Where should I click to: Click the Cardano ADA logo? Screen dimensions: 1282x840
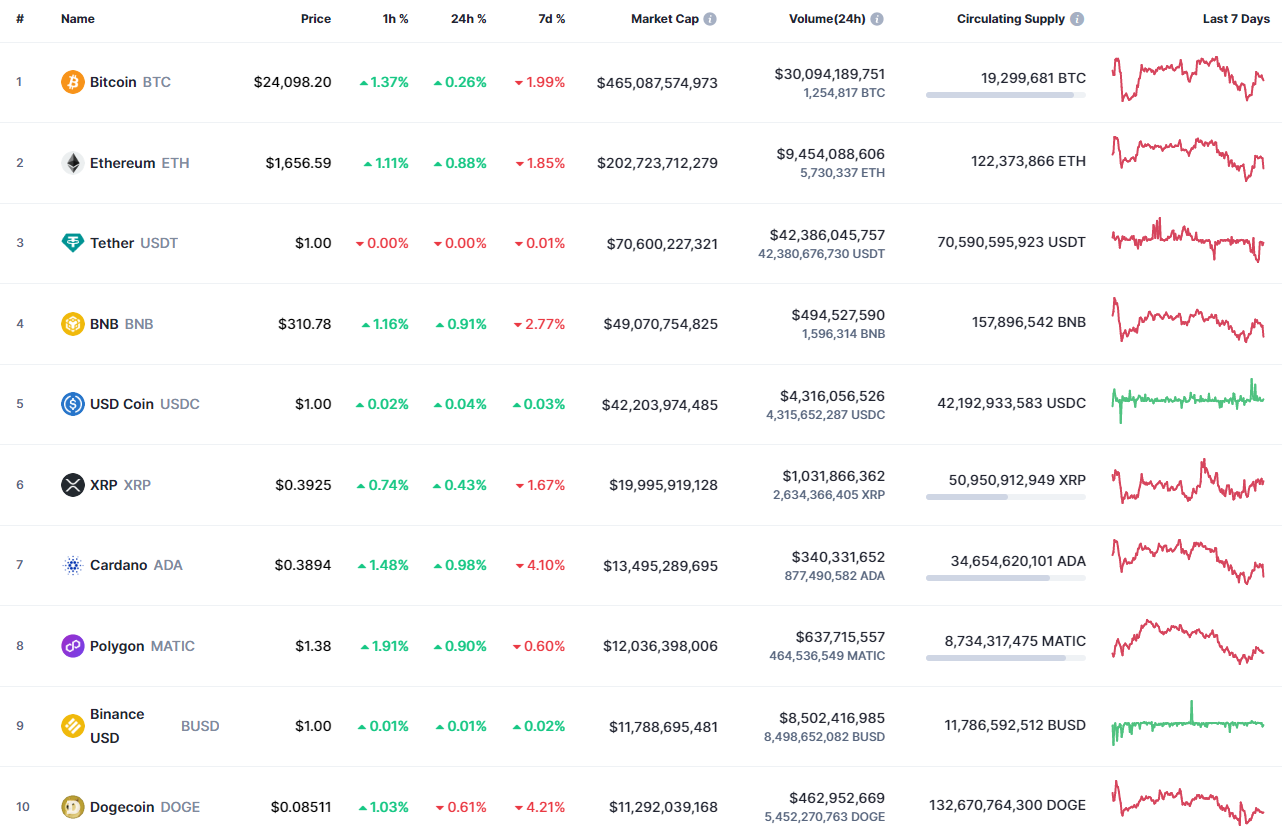pos(71,564)
